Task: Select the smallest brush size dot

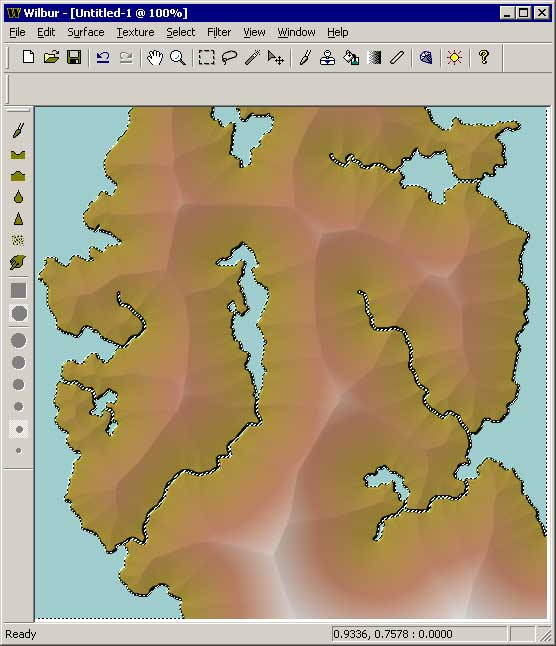Action: tap(19, 451)
